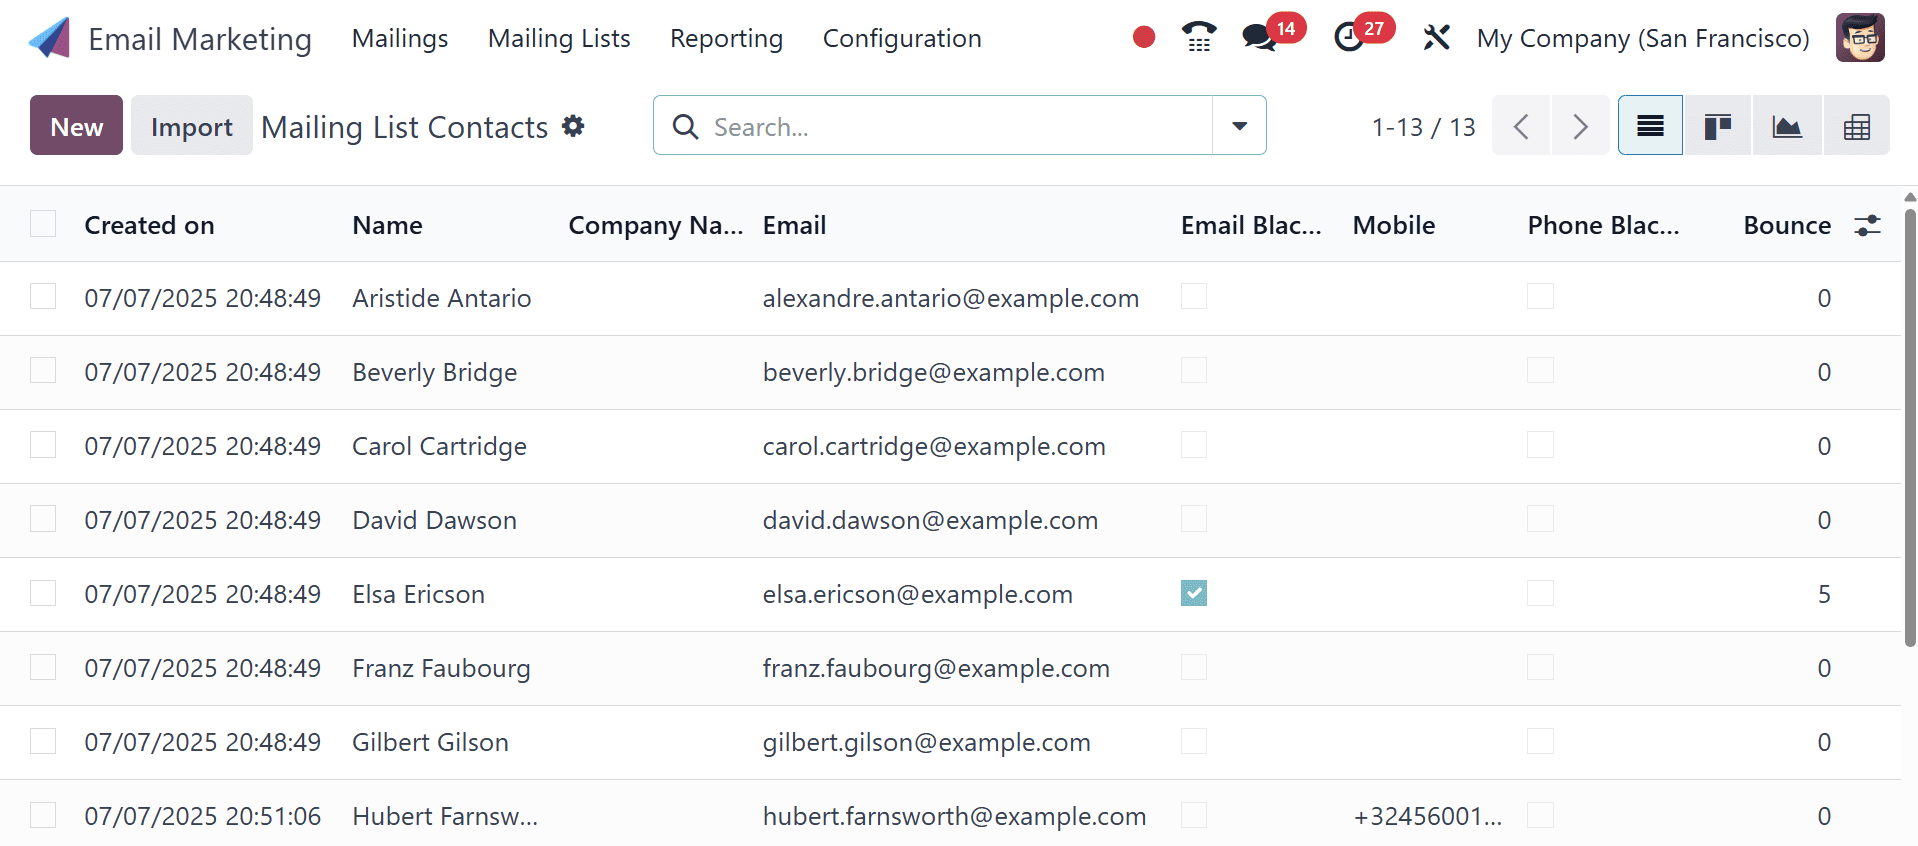Toggle the search options dropdown arrow

(x=1239, y=126)
